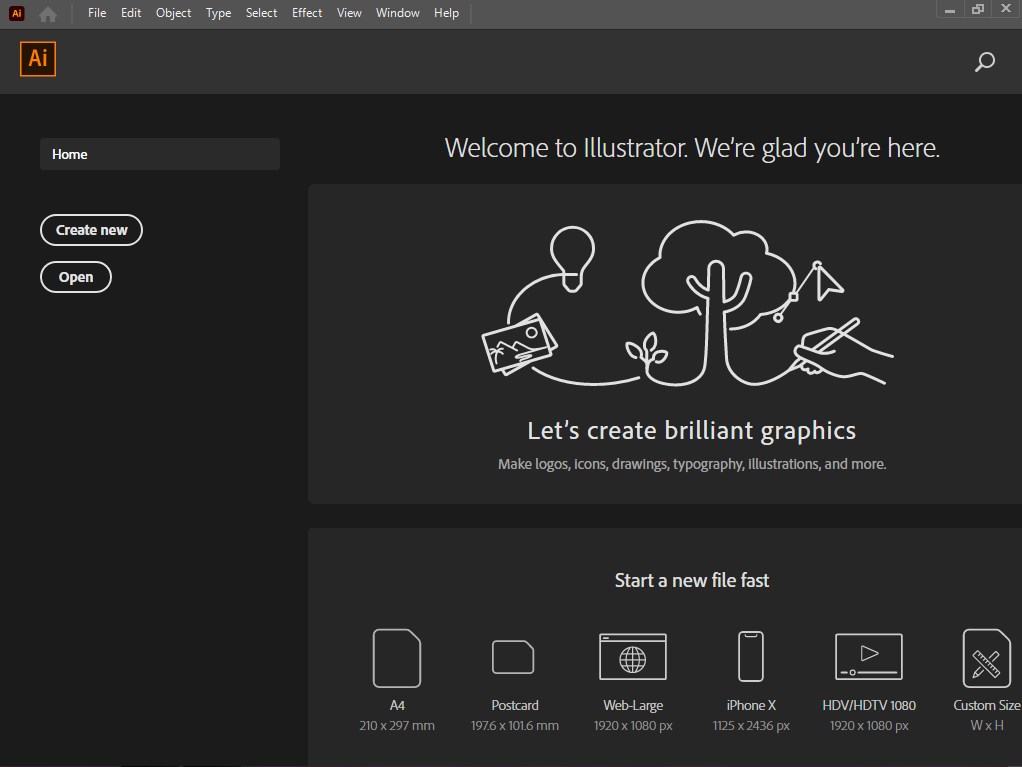Open the Object menu
The height and width of the screenshot is (767, 1022).
tap(173, 13)
